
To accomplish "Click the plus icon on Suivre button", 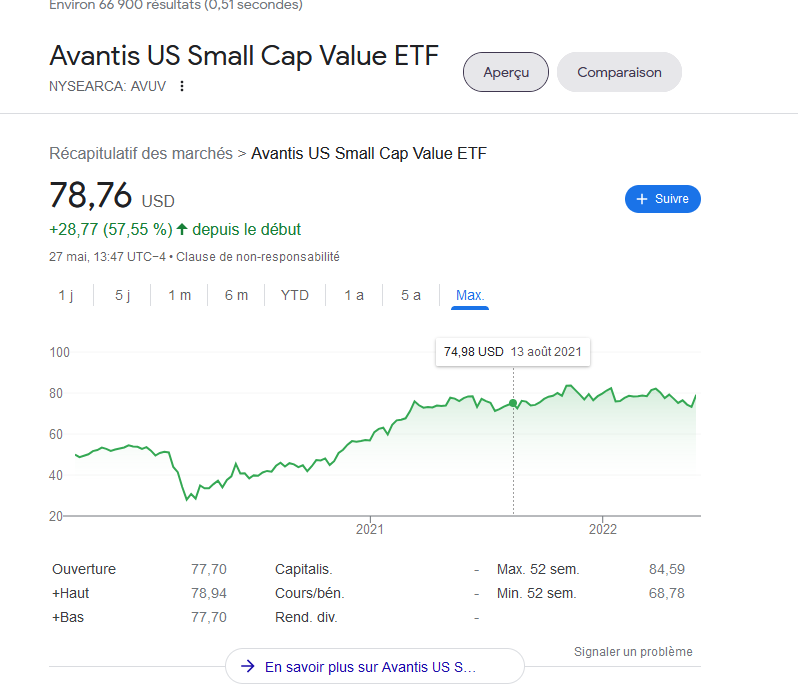I will click(642, 199).
